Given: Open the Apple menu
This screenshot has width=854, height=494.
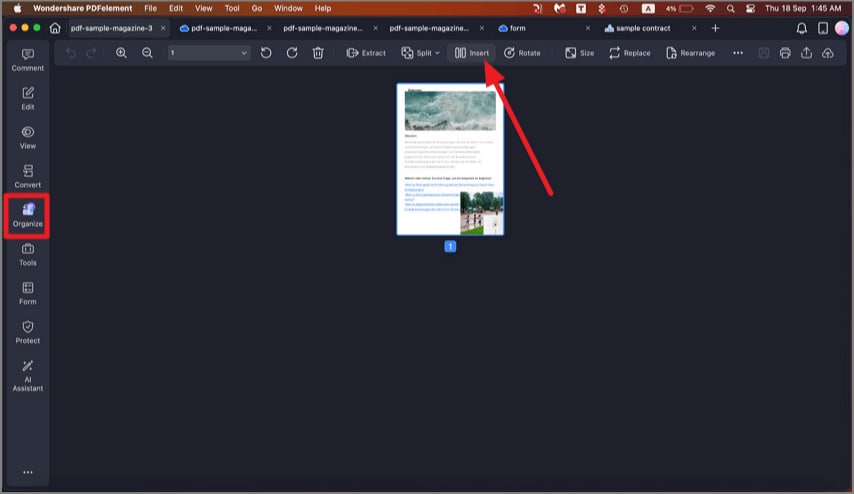Looking at the screenshot, I should (17, 8).
